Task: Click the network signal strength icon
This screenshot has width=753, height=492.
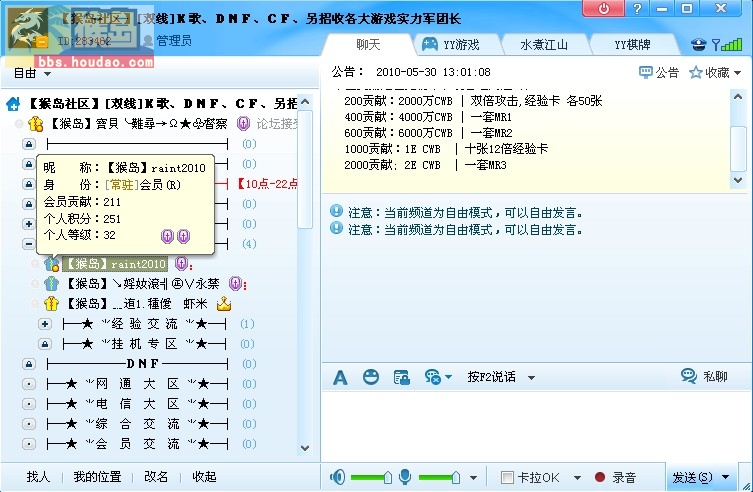Action: [x=727, y=45]
